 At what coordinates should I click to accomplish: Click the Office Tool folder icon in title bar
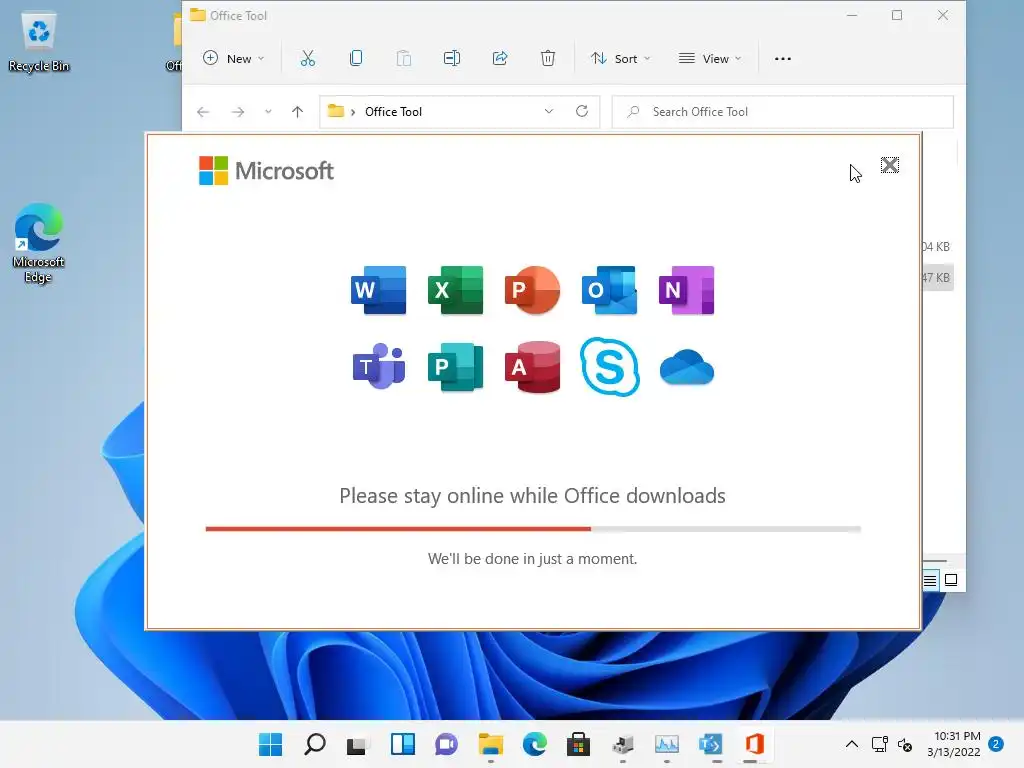click(x=197, y=15)
